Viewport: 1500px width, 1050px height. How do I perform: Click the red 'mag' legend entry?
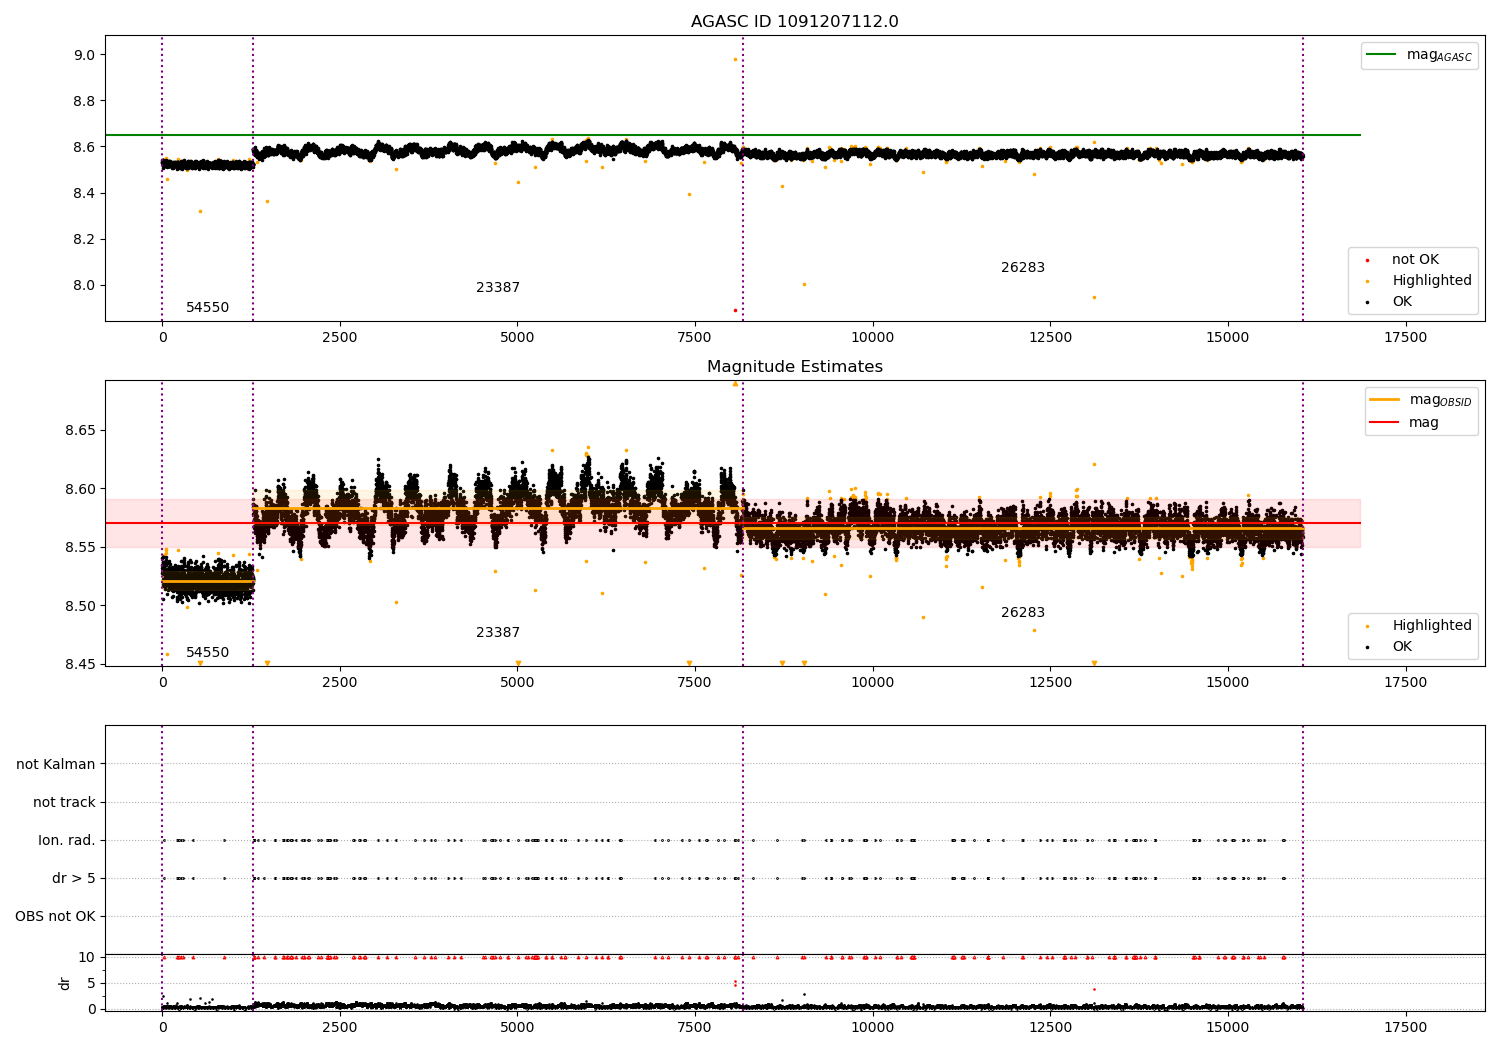tap(1424, 423)
